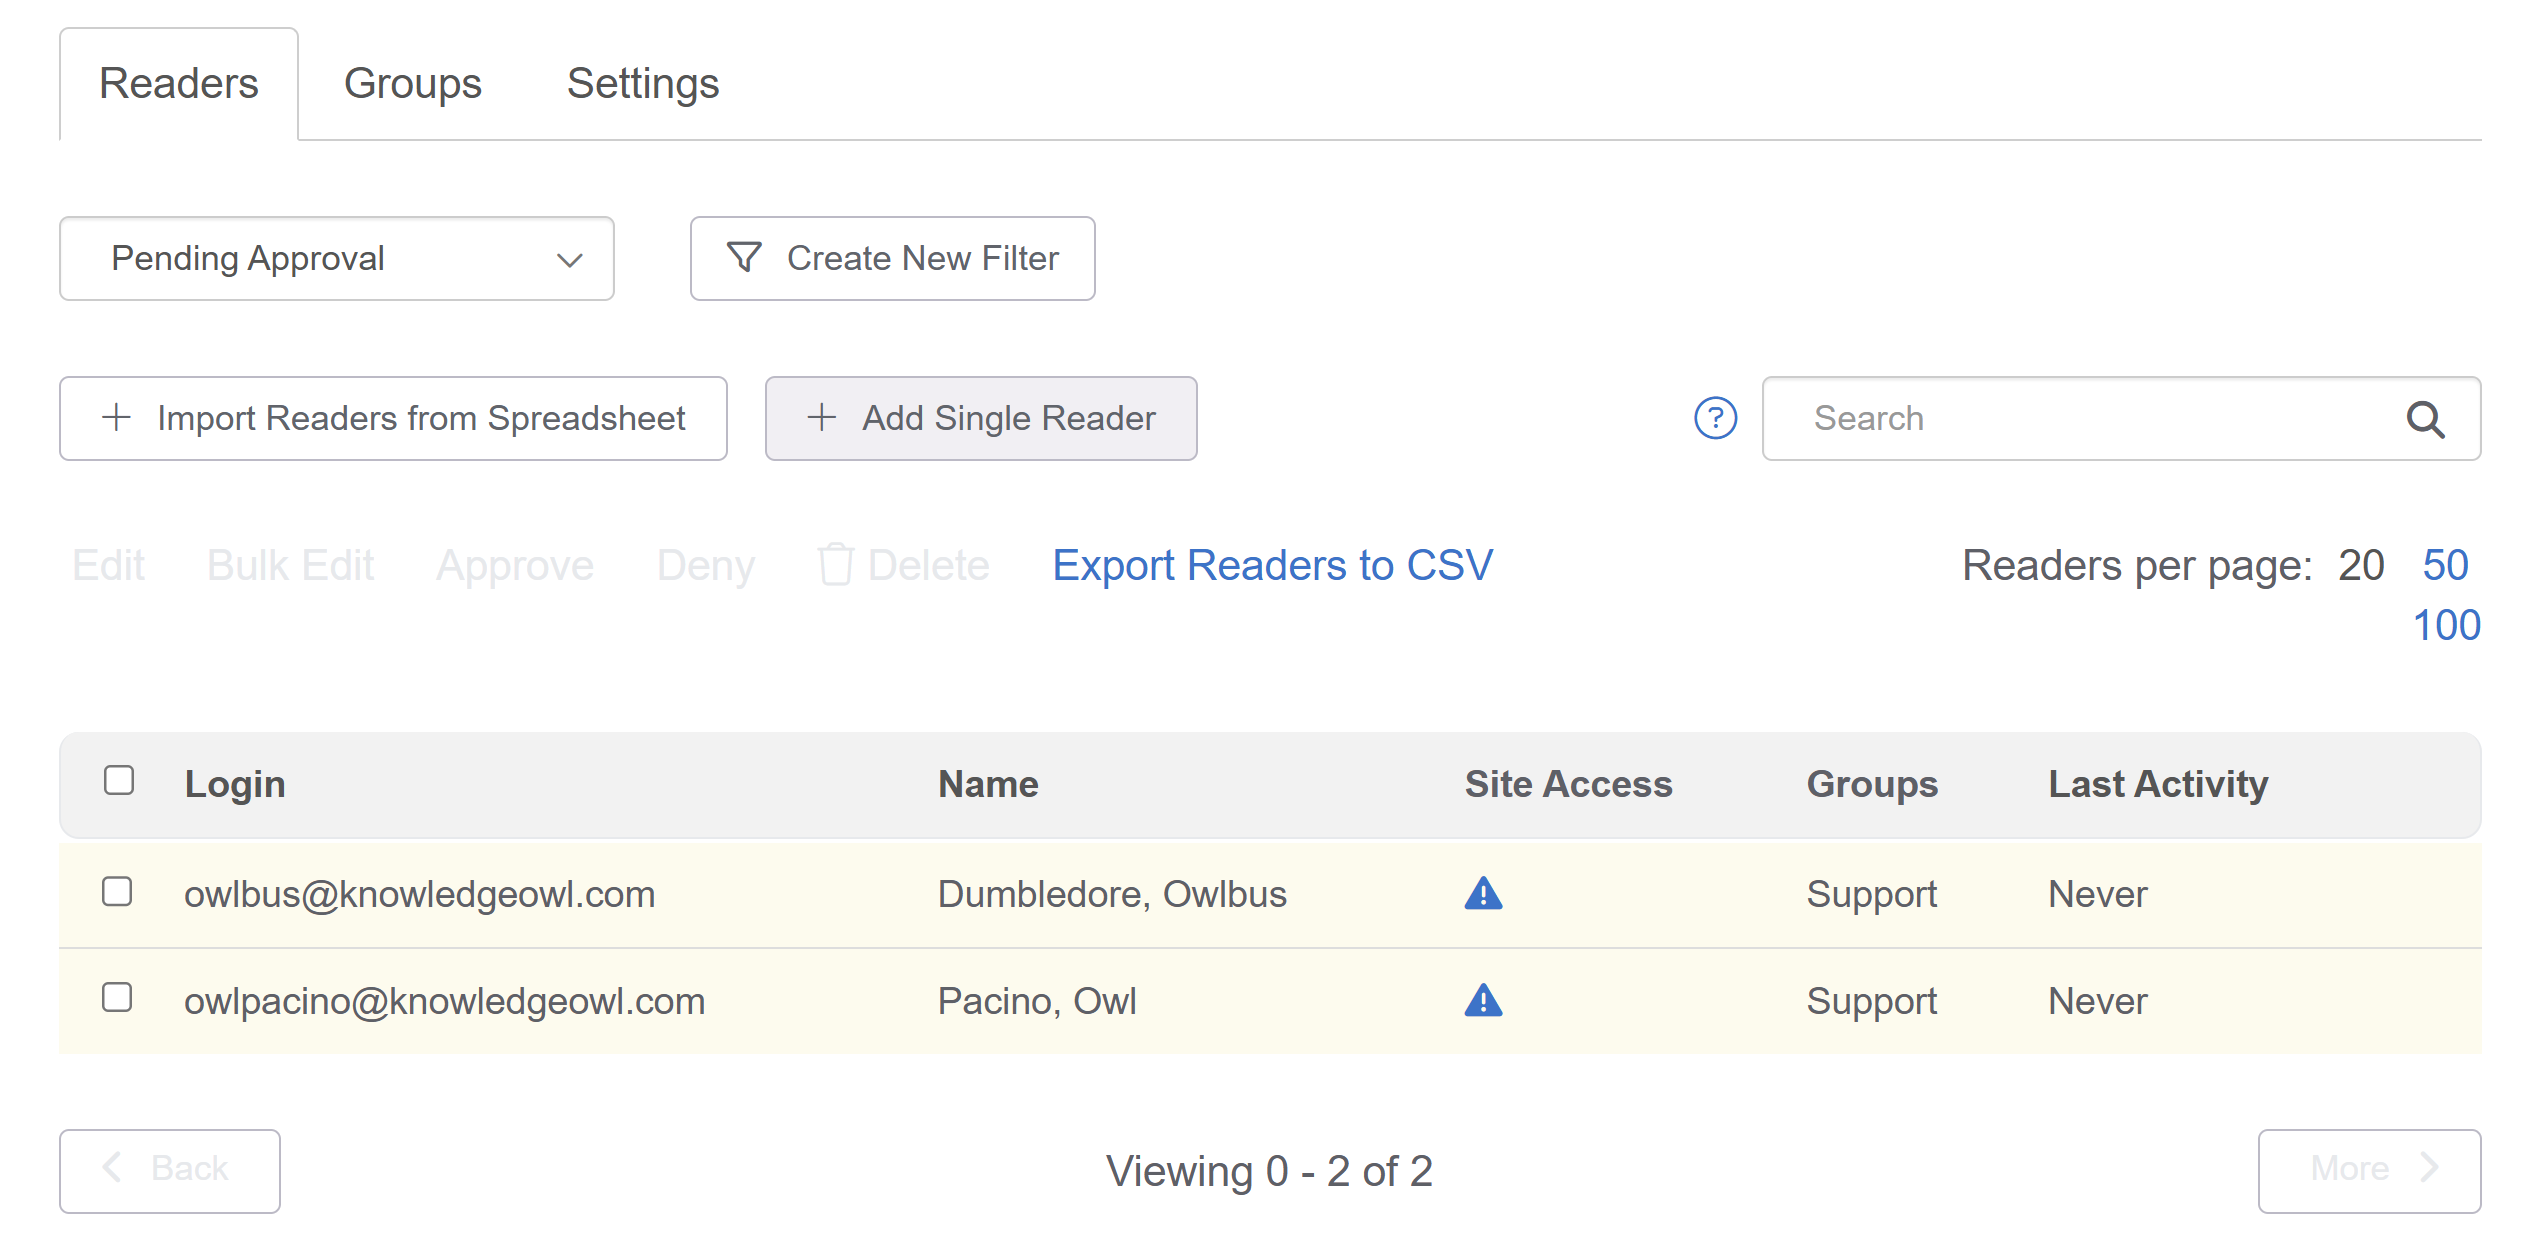The width and height of the screenshot is (2531, 1239).
Task: Click the blue help question mark icon
Action: point(1715,418)
